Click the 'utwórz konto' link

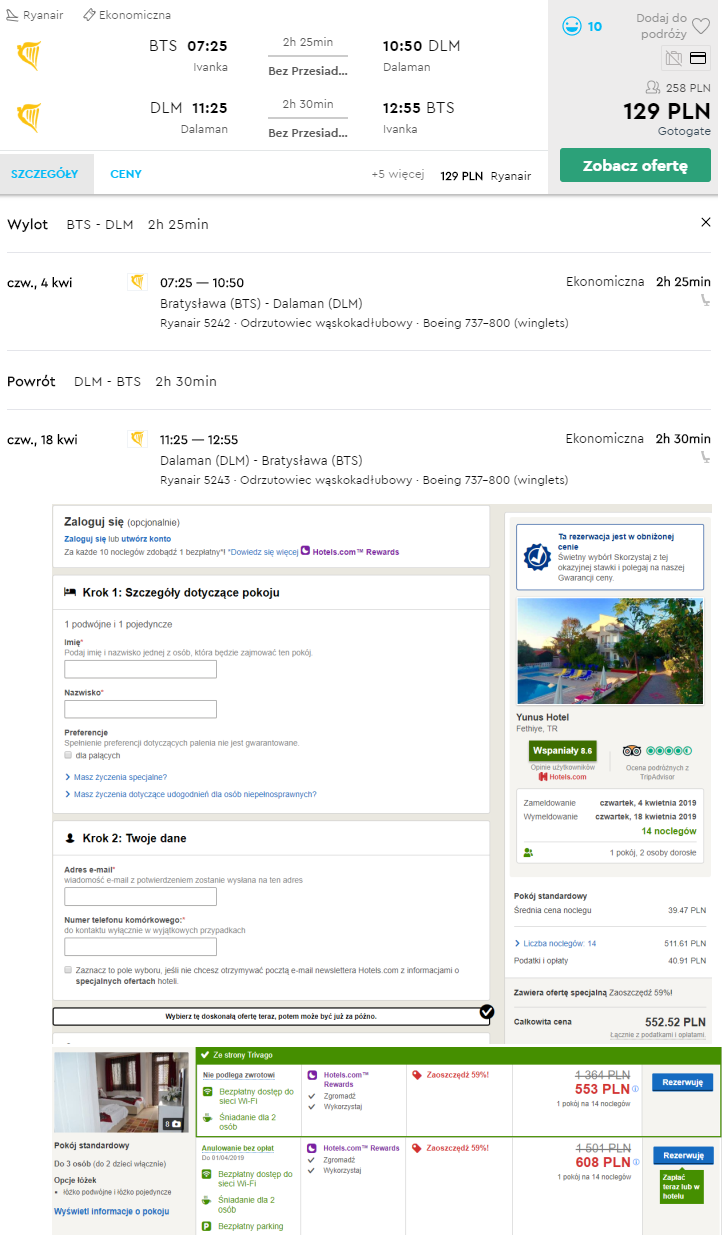coord(146,539)
